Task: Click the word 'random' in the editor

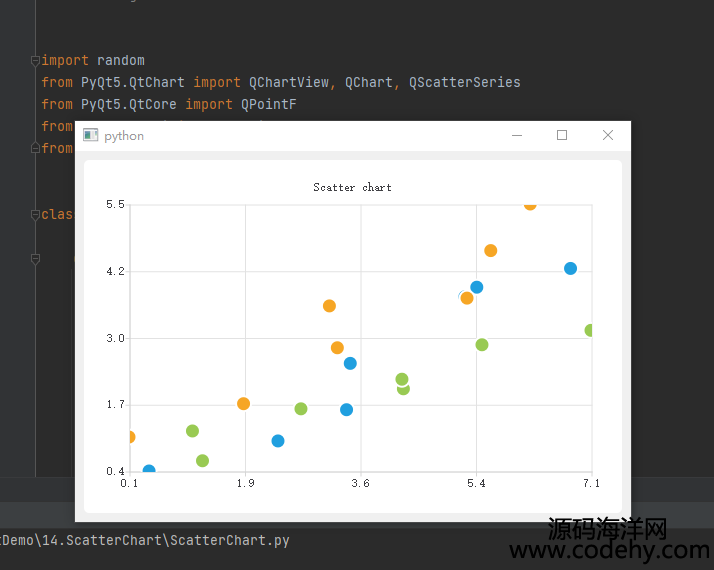Action: tap(120, 60)
